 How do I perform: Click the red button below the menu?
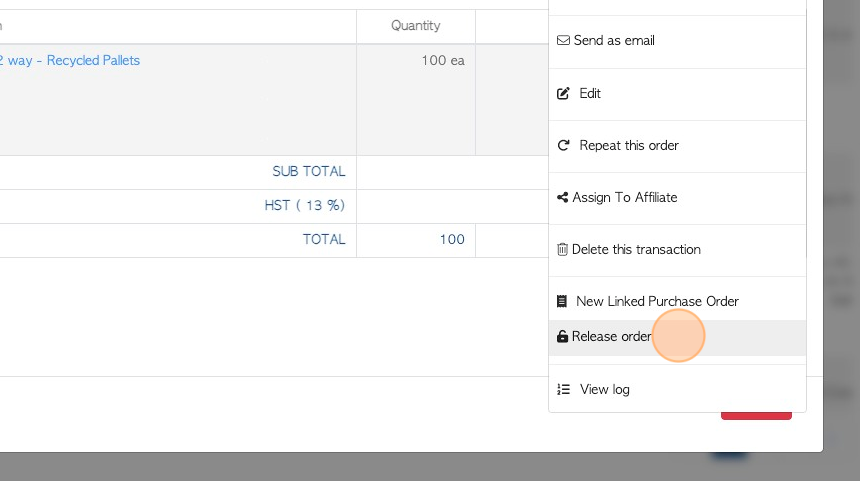[x=756, y=416]
